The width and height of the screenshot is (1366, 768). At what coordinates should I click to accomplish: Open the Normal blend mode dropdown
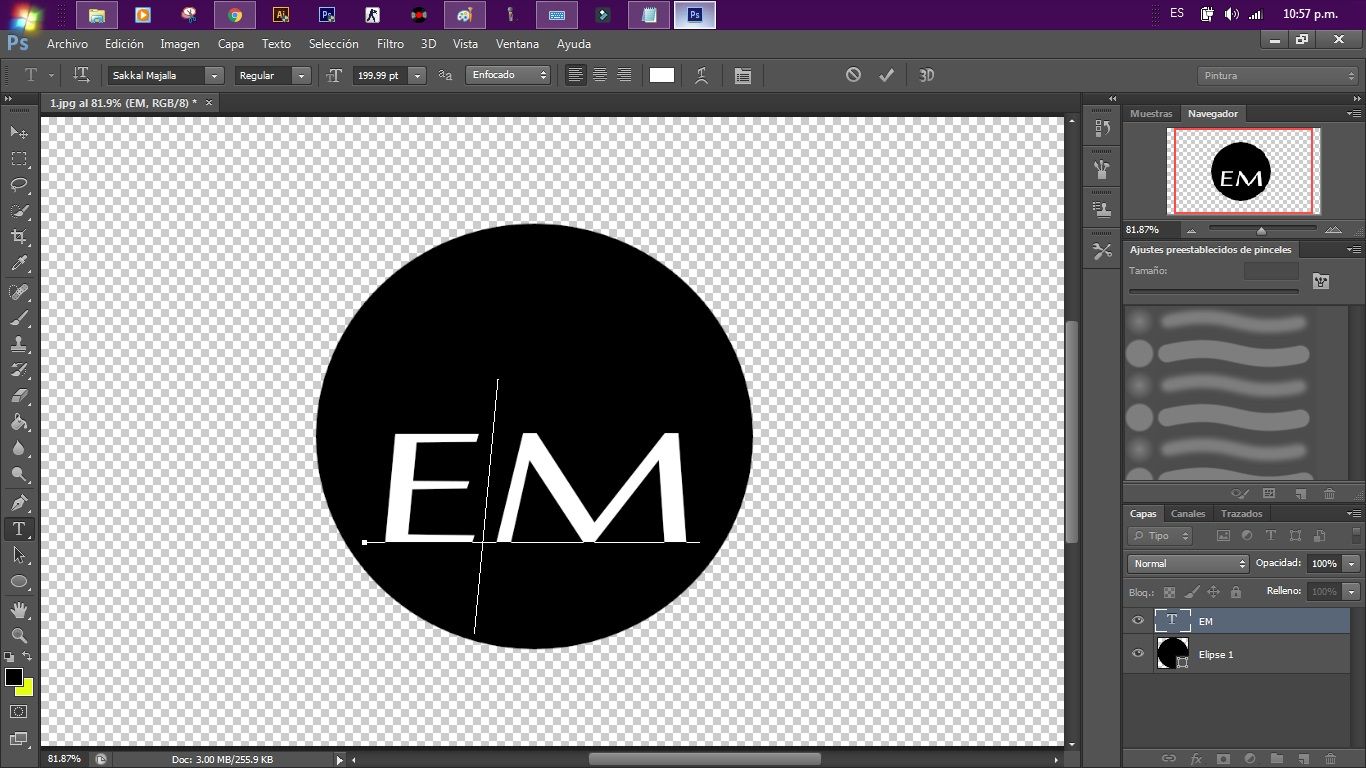[1188, 563]
